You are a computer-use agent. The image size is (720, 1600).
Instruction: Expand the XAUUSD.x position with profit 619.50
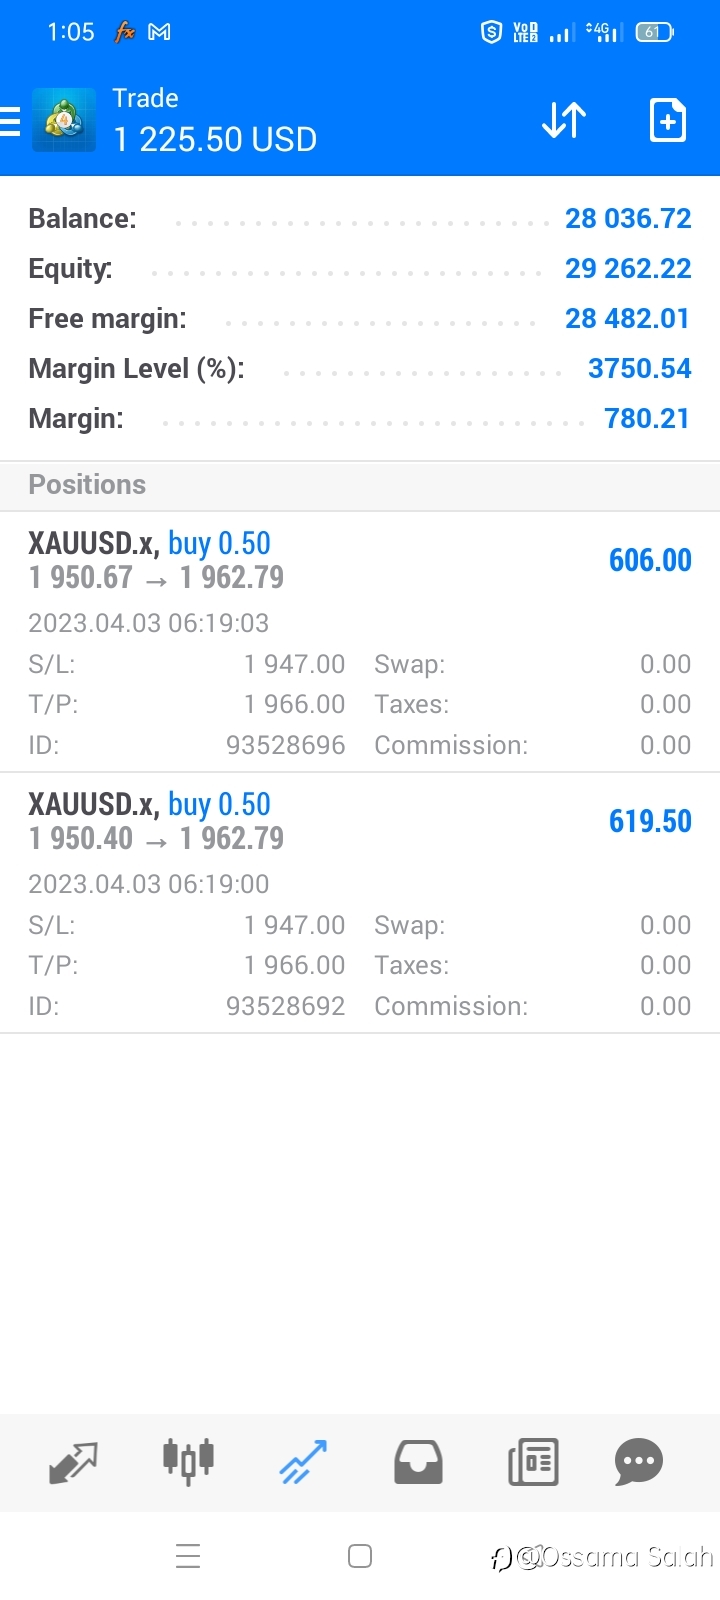360,821
